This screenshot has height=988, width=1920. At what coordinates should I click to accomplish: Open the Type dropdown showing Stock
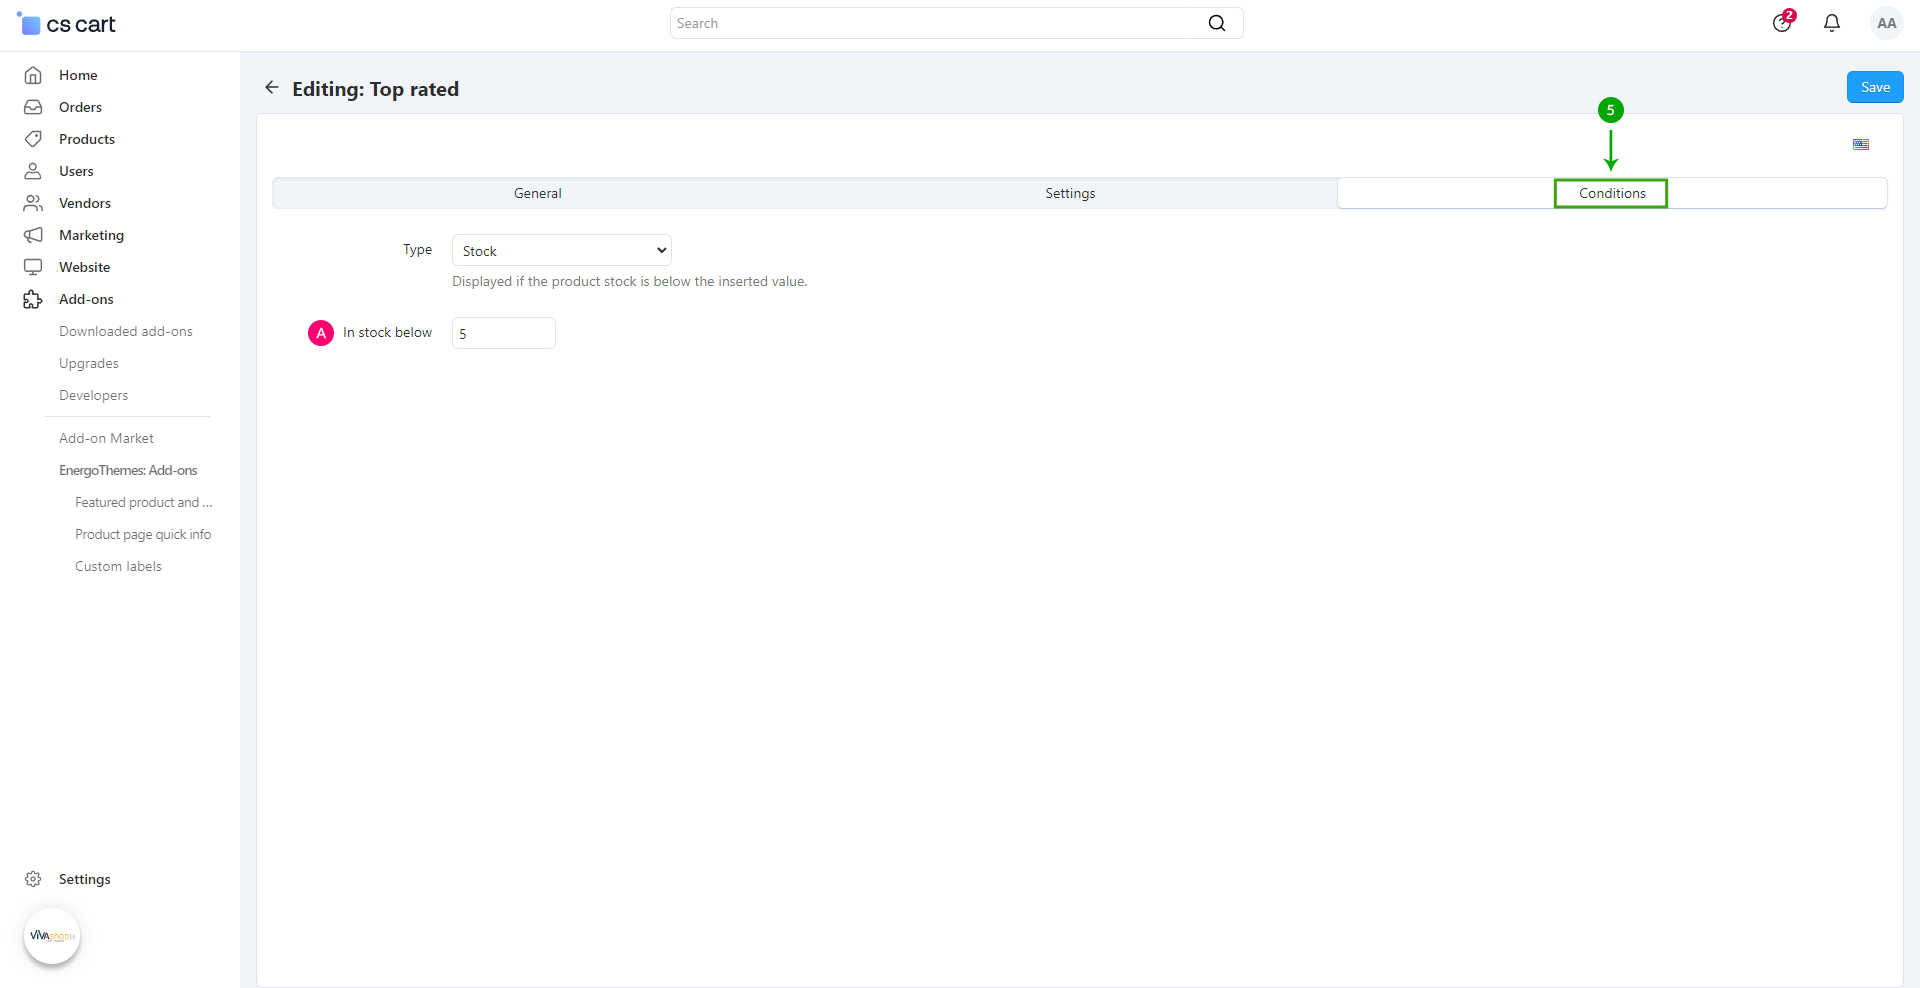pyautogui.click(x=561, y=250)
